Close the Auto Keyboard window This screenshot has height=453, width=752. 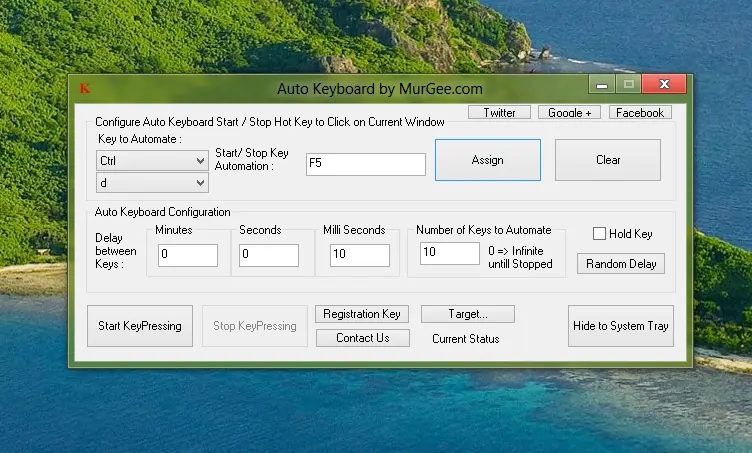click(x=664, y=84)
